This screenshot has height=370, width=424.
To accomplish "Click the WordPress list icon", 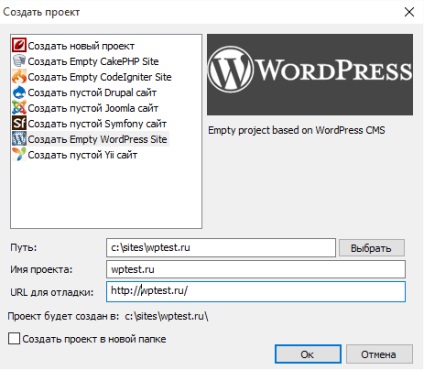I will pos(19,139).
